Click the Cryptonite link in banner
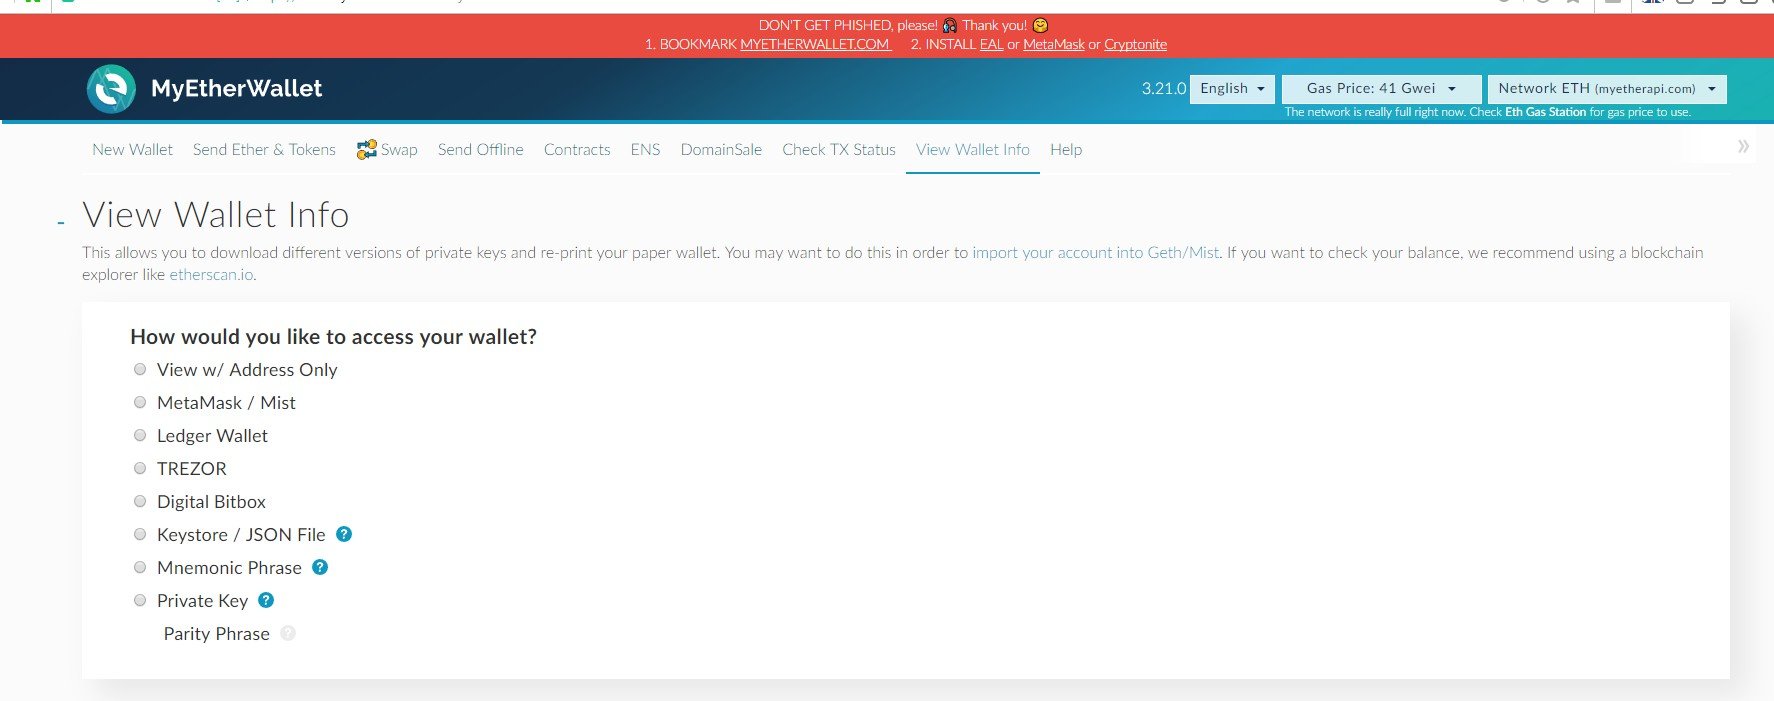Screen dimensions: 1774x701 1135,44
